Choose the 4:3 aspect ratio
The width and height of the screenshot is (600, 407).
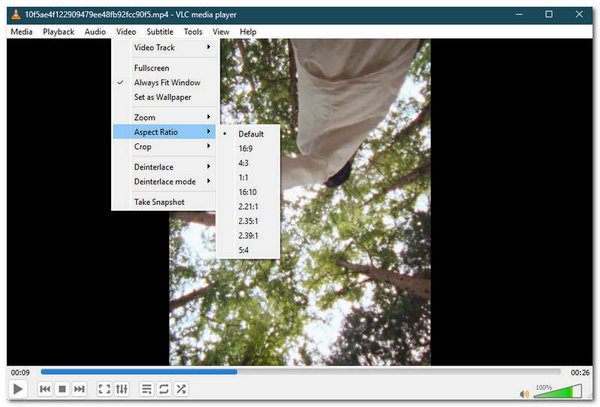pyautogui.click(x=244, y=166)
